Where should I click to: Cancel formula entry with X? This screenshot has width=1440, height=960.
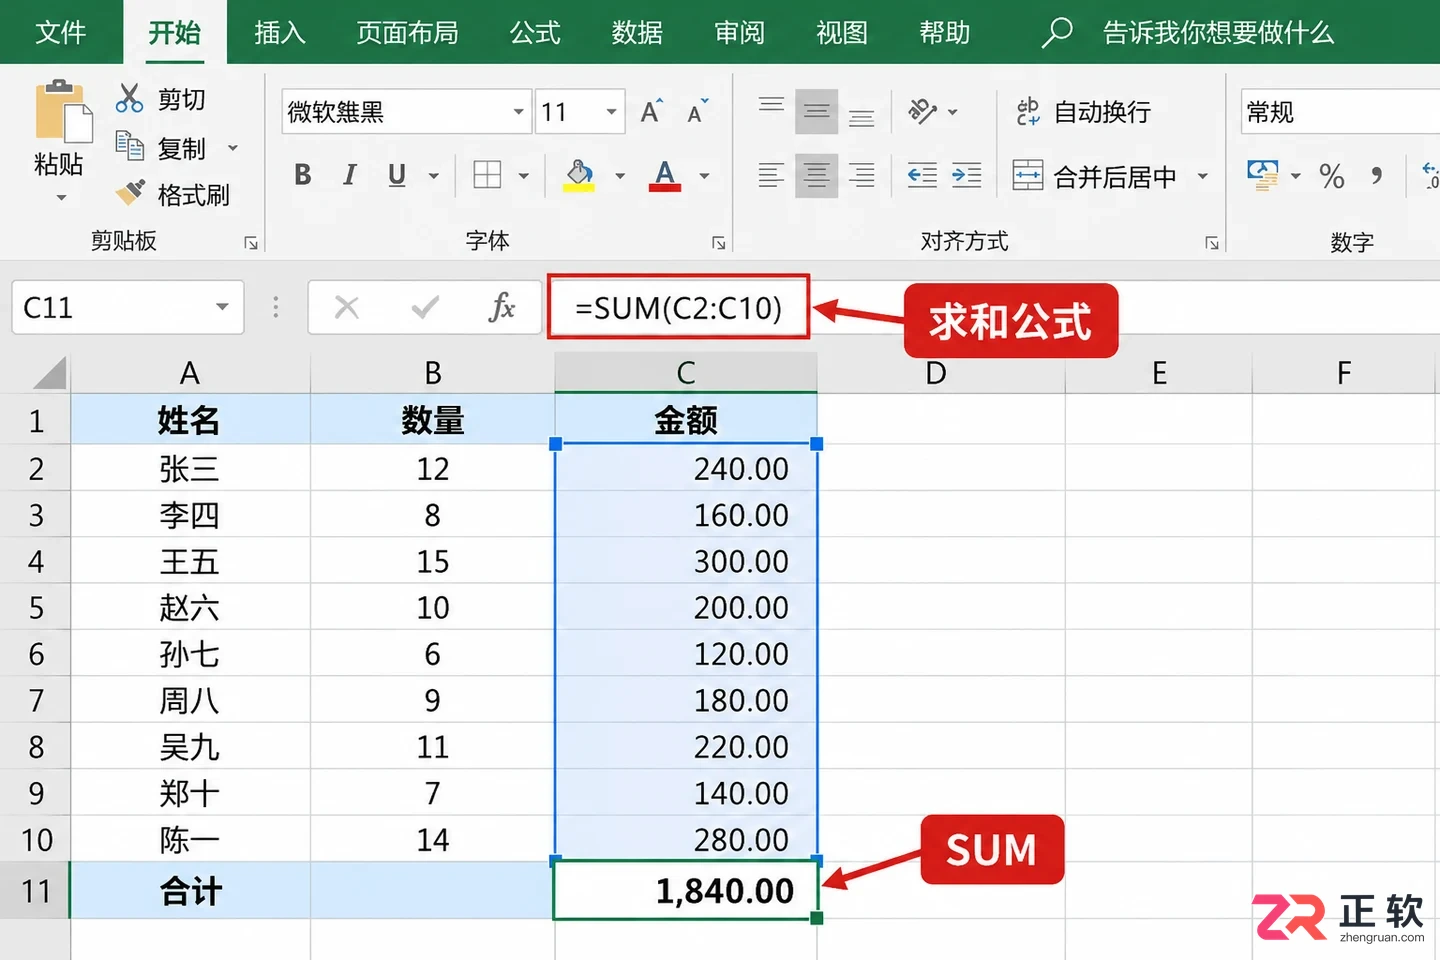347,307
